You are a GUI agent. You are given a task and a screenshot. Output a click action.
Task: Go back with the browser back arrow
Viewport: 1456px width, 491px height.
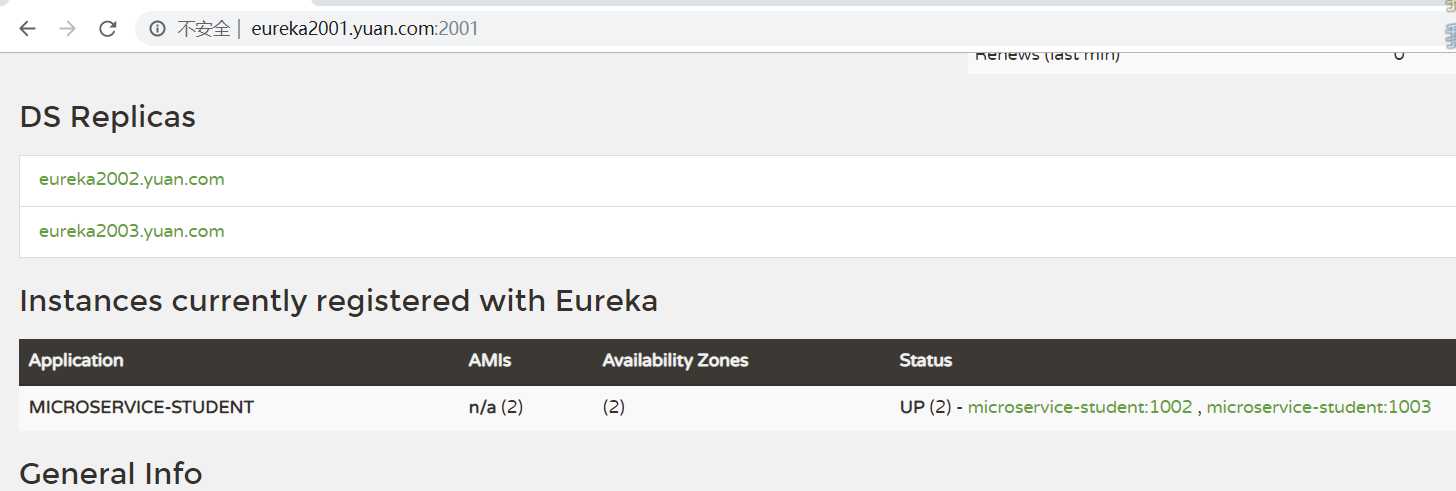[x=27, y=29]
